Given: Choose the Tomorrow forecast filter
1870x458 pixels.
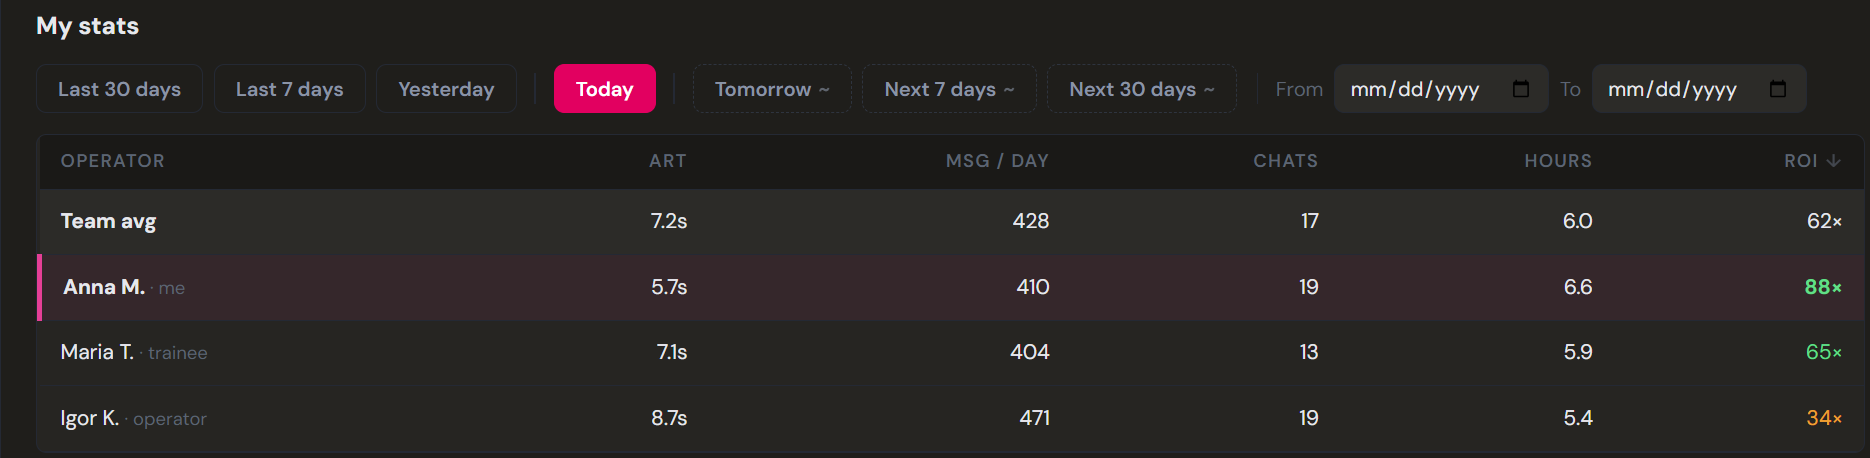Looking at the screenshot, I should [772, 89].
